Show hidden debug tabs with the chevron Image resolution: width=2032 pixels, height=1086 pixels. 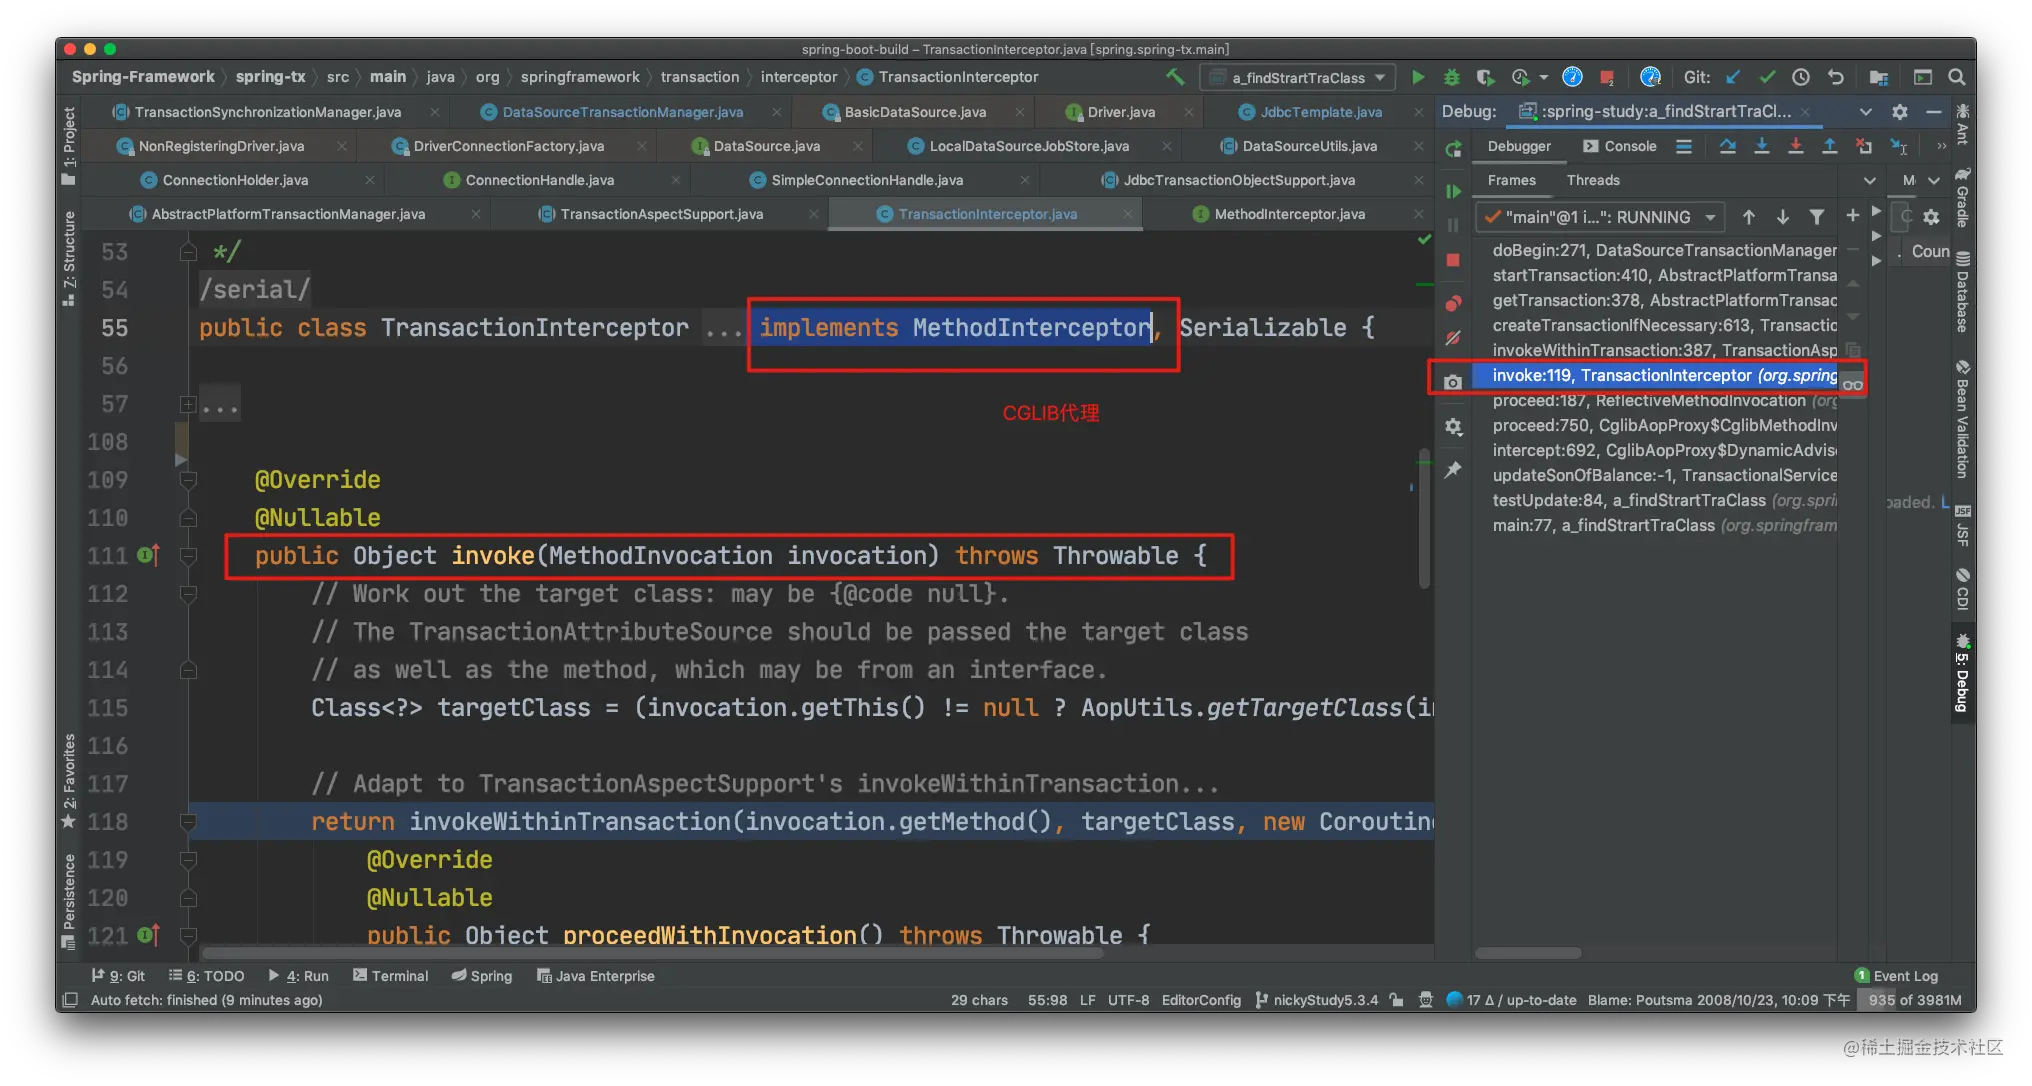click(1865, 112)
